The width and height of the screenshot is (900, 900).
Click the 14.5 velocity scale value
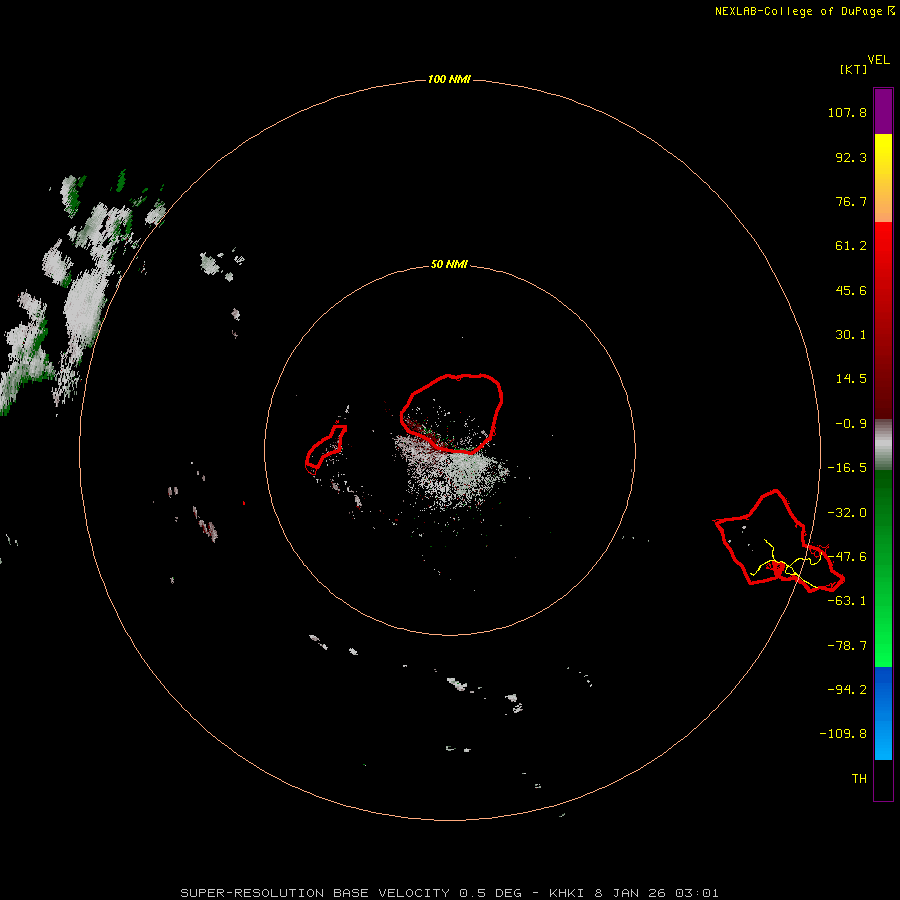tap(851, 379)
